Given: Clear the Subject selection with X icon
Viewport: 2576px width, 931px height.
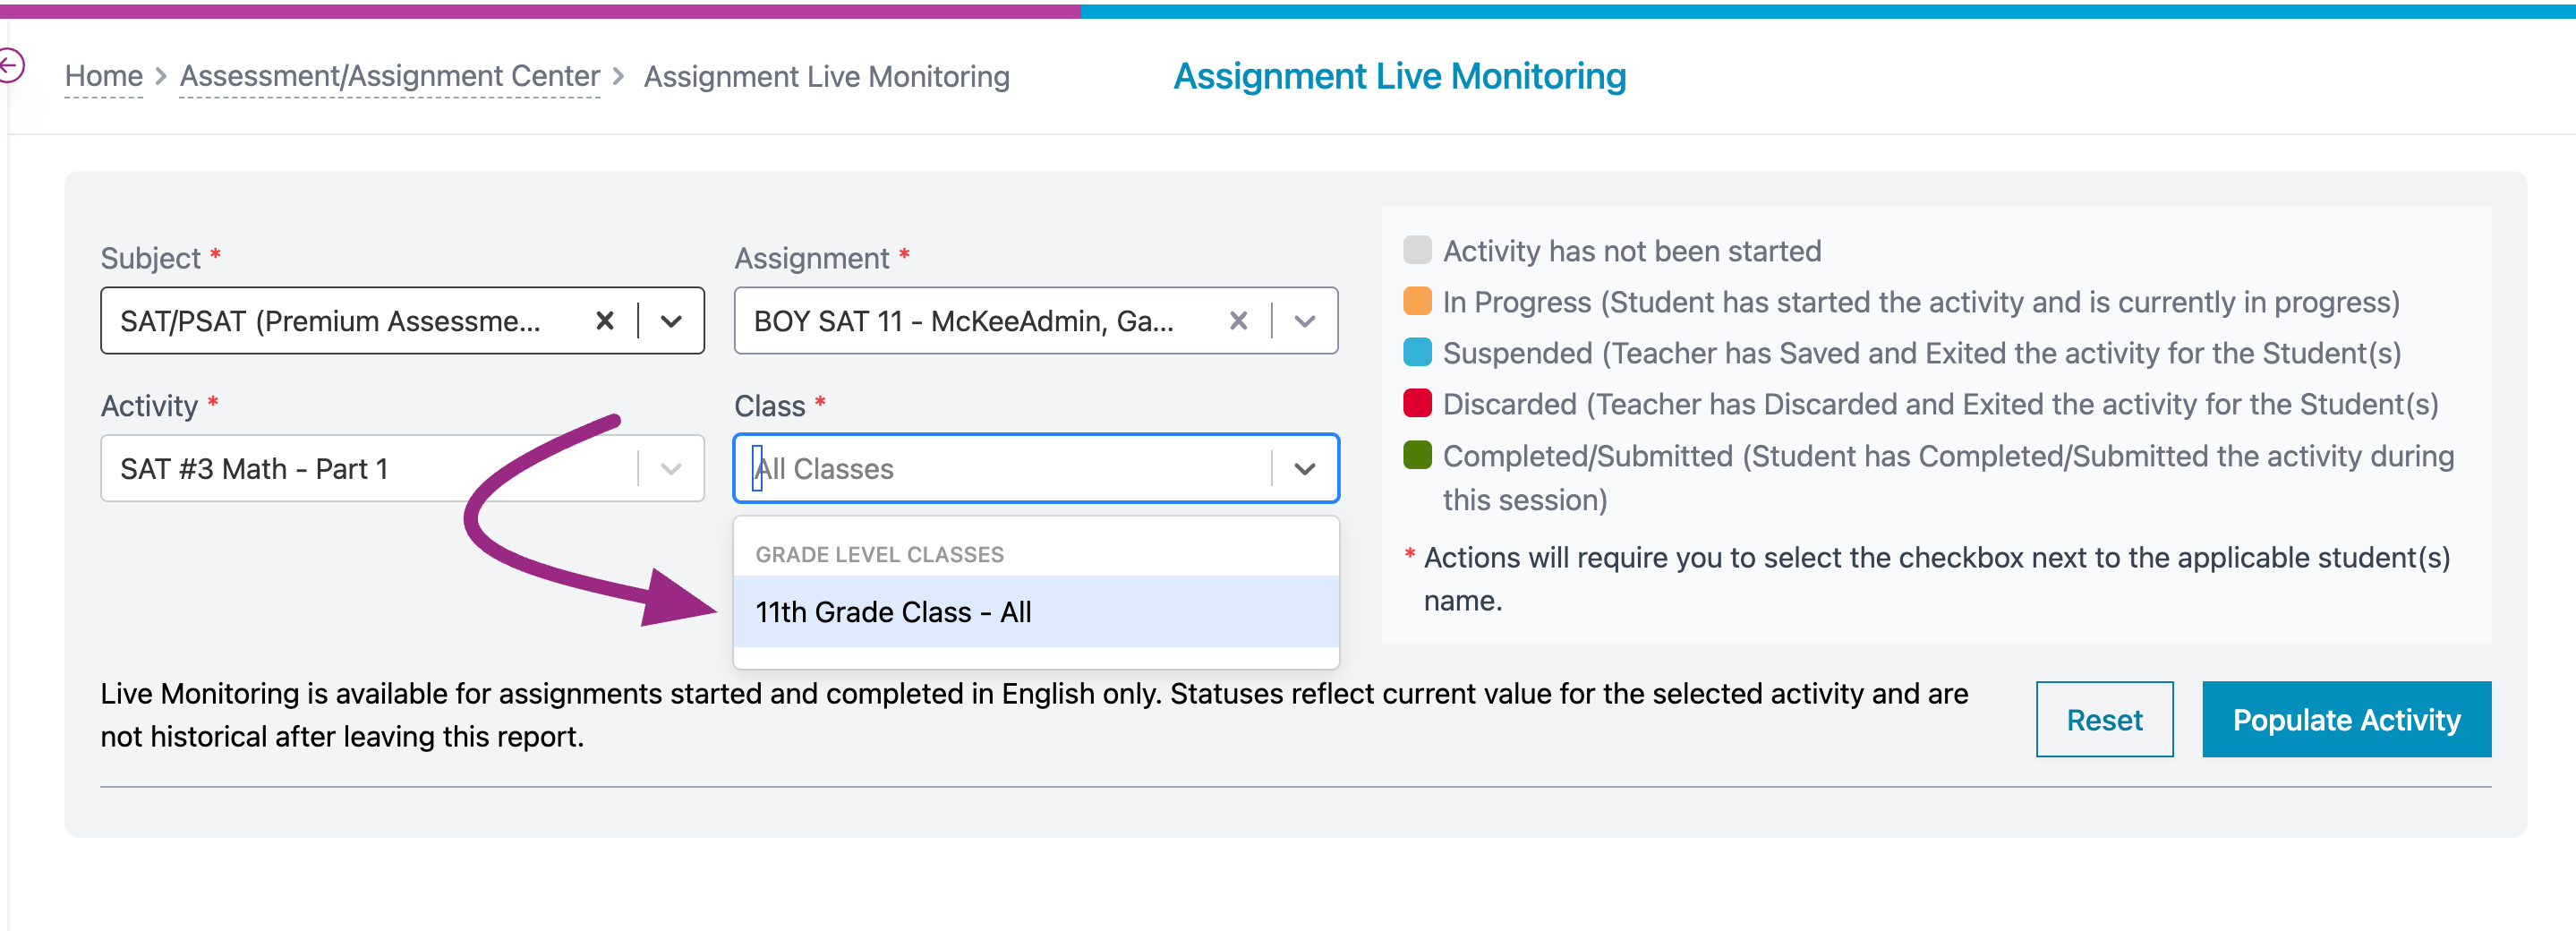Looking at the screenshot, I should pos(604,321).
